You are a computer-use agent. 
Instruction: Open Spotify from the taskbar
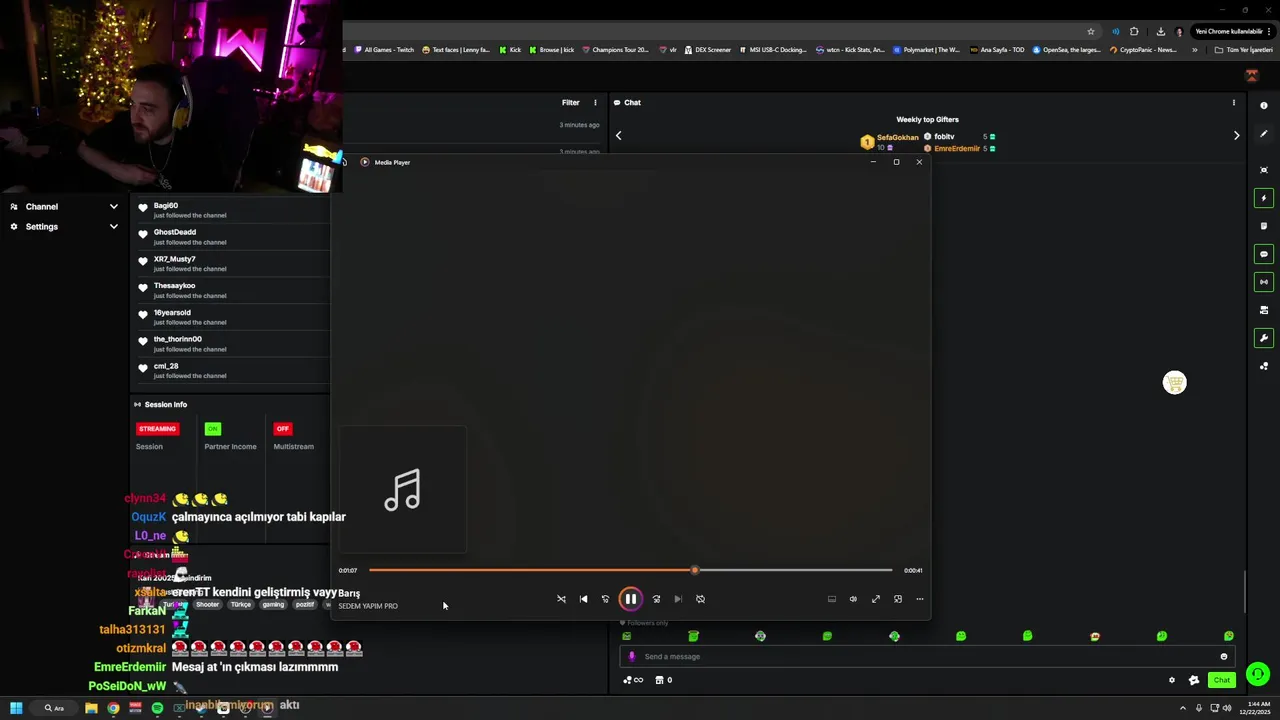pyautogui.click(x=157, y=708)
